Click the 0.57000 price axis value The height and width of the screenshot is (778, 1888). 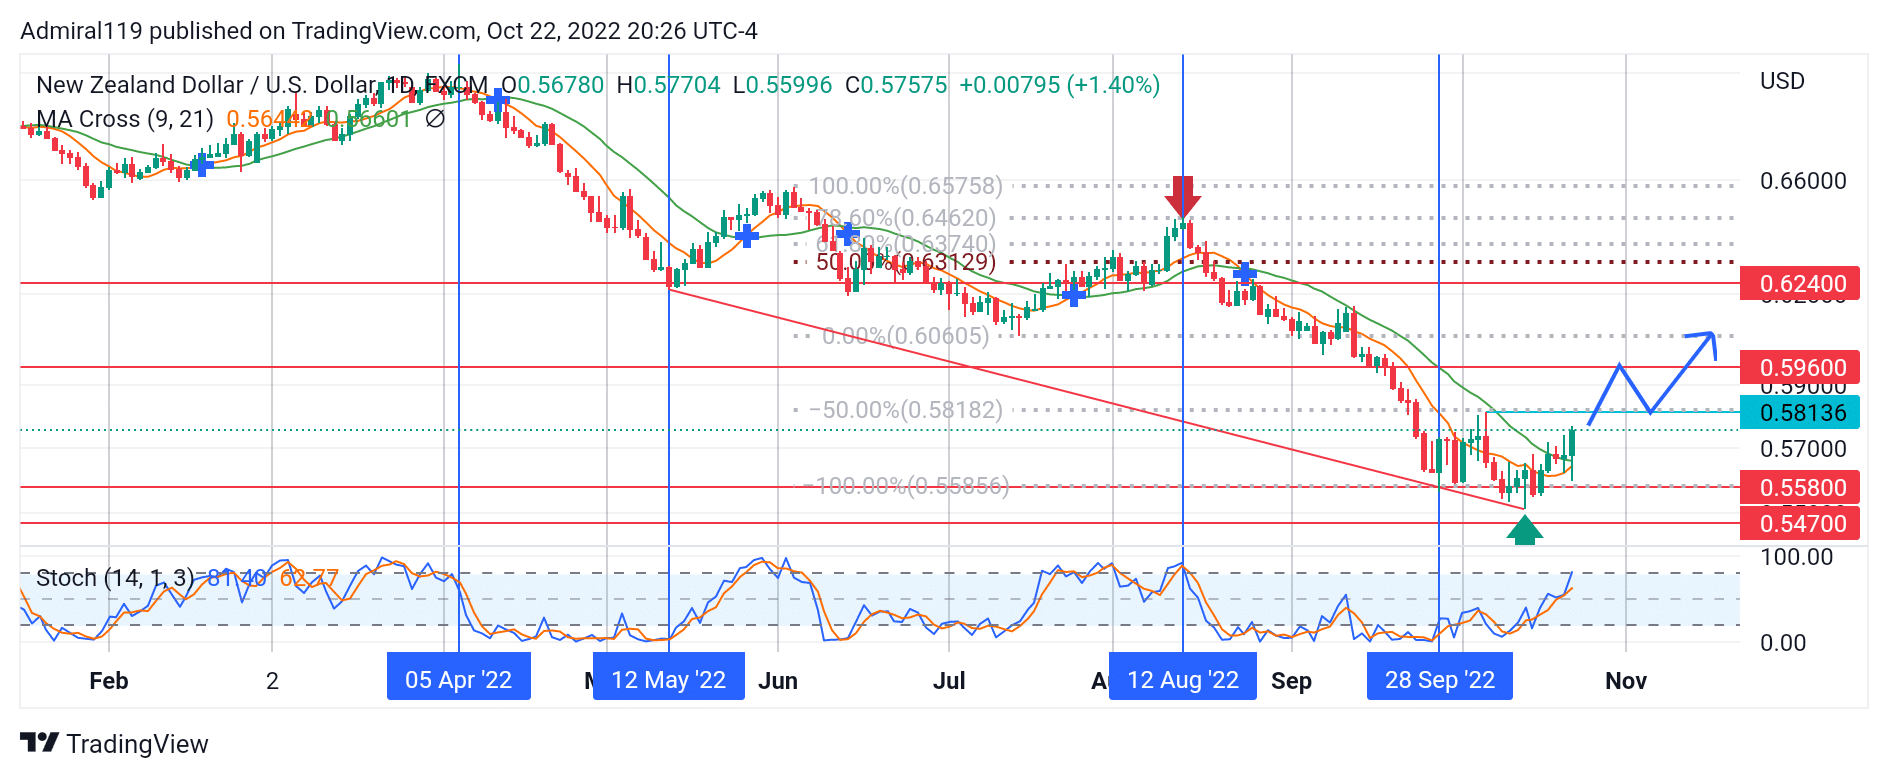point(1803,449)
